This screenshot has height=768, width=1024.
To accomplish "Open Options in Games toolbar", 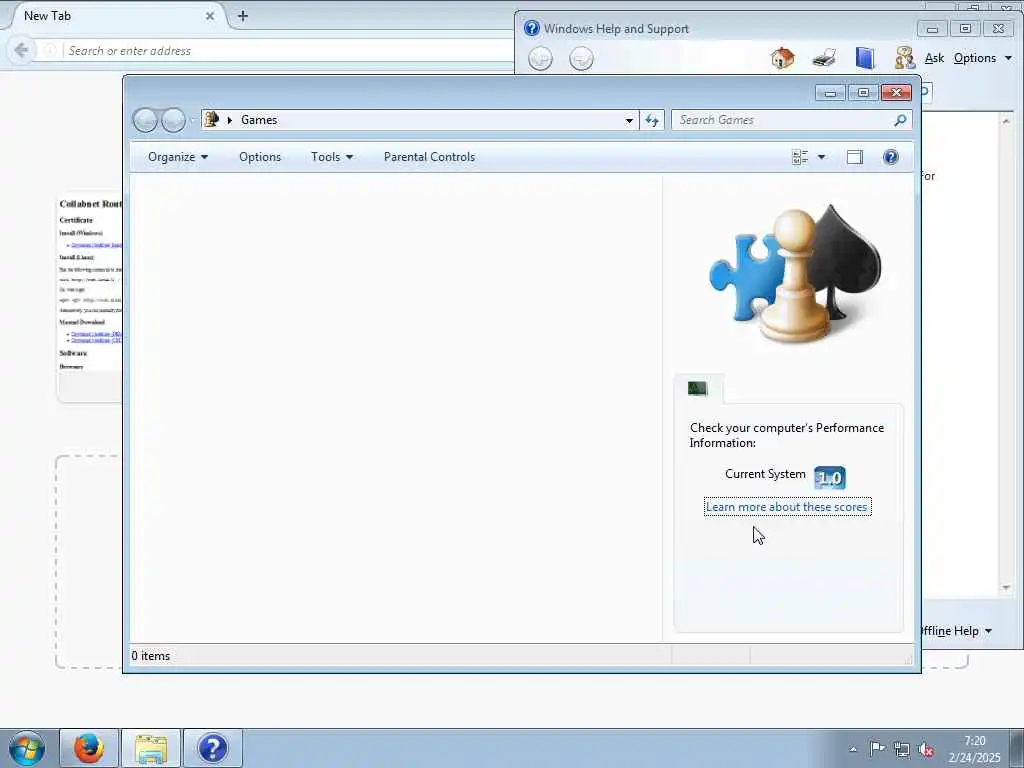I will pos(260,157).
